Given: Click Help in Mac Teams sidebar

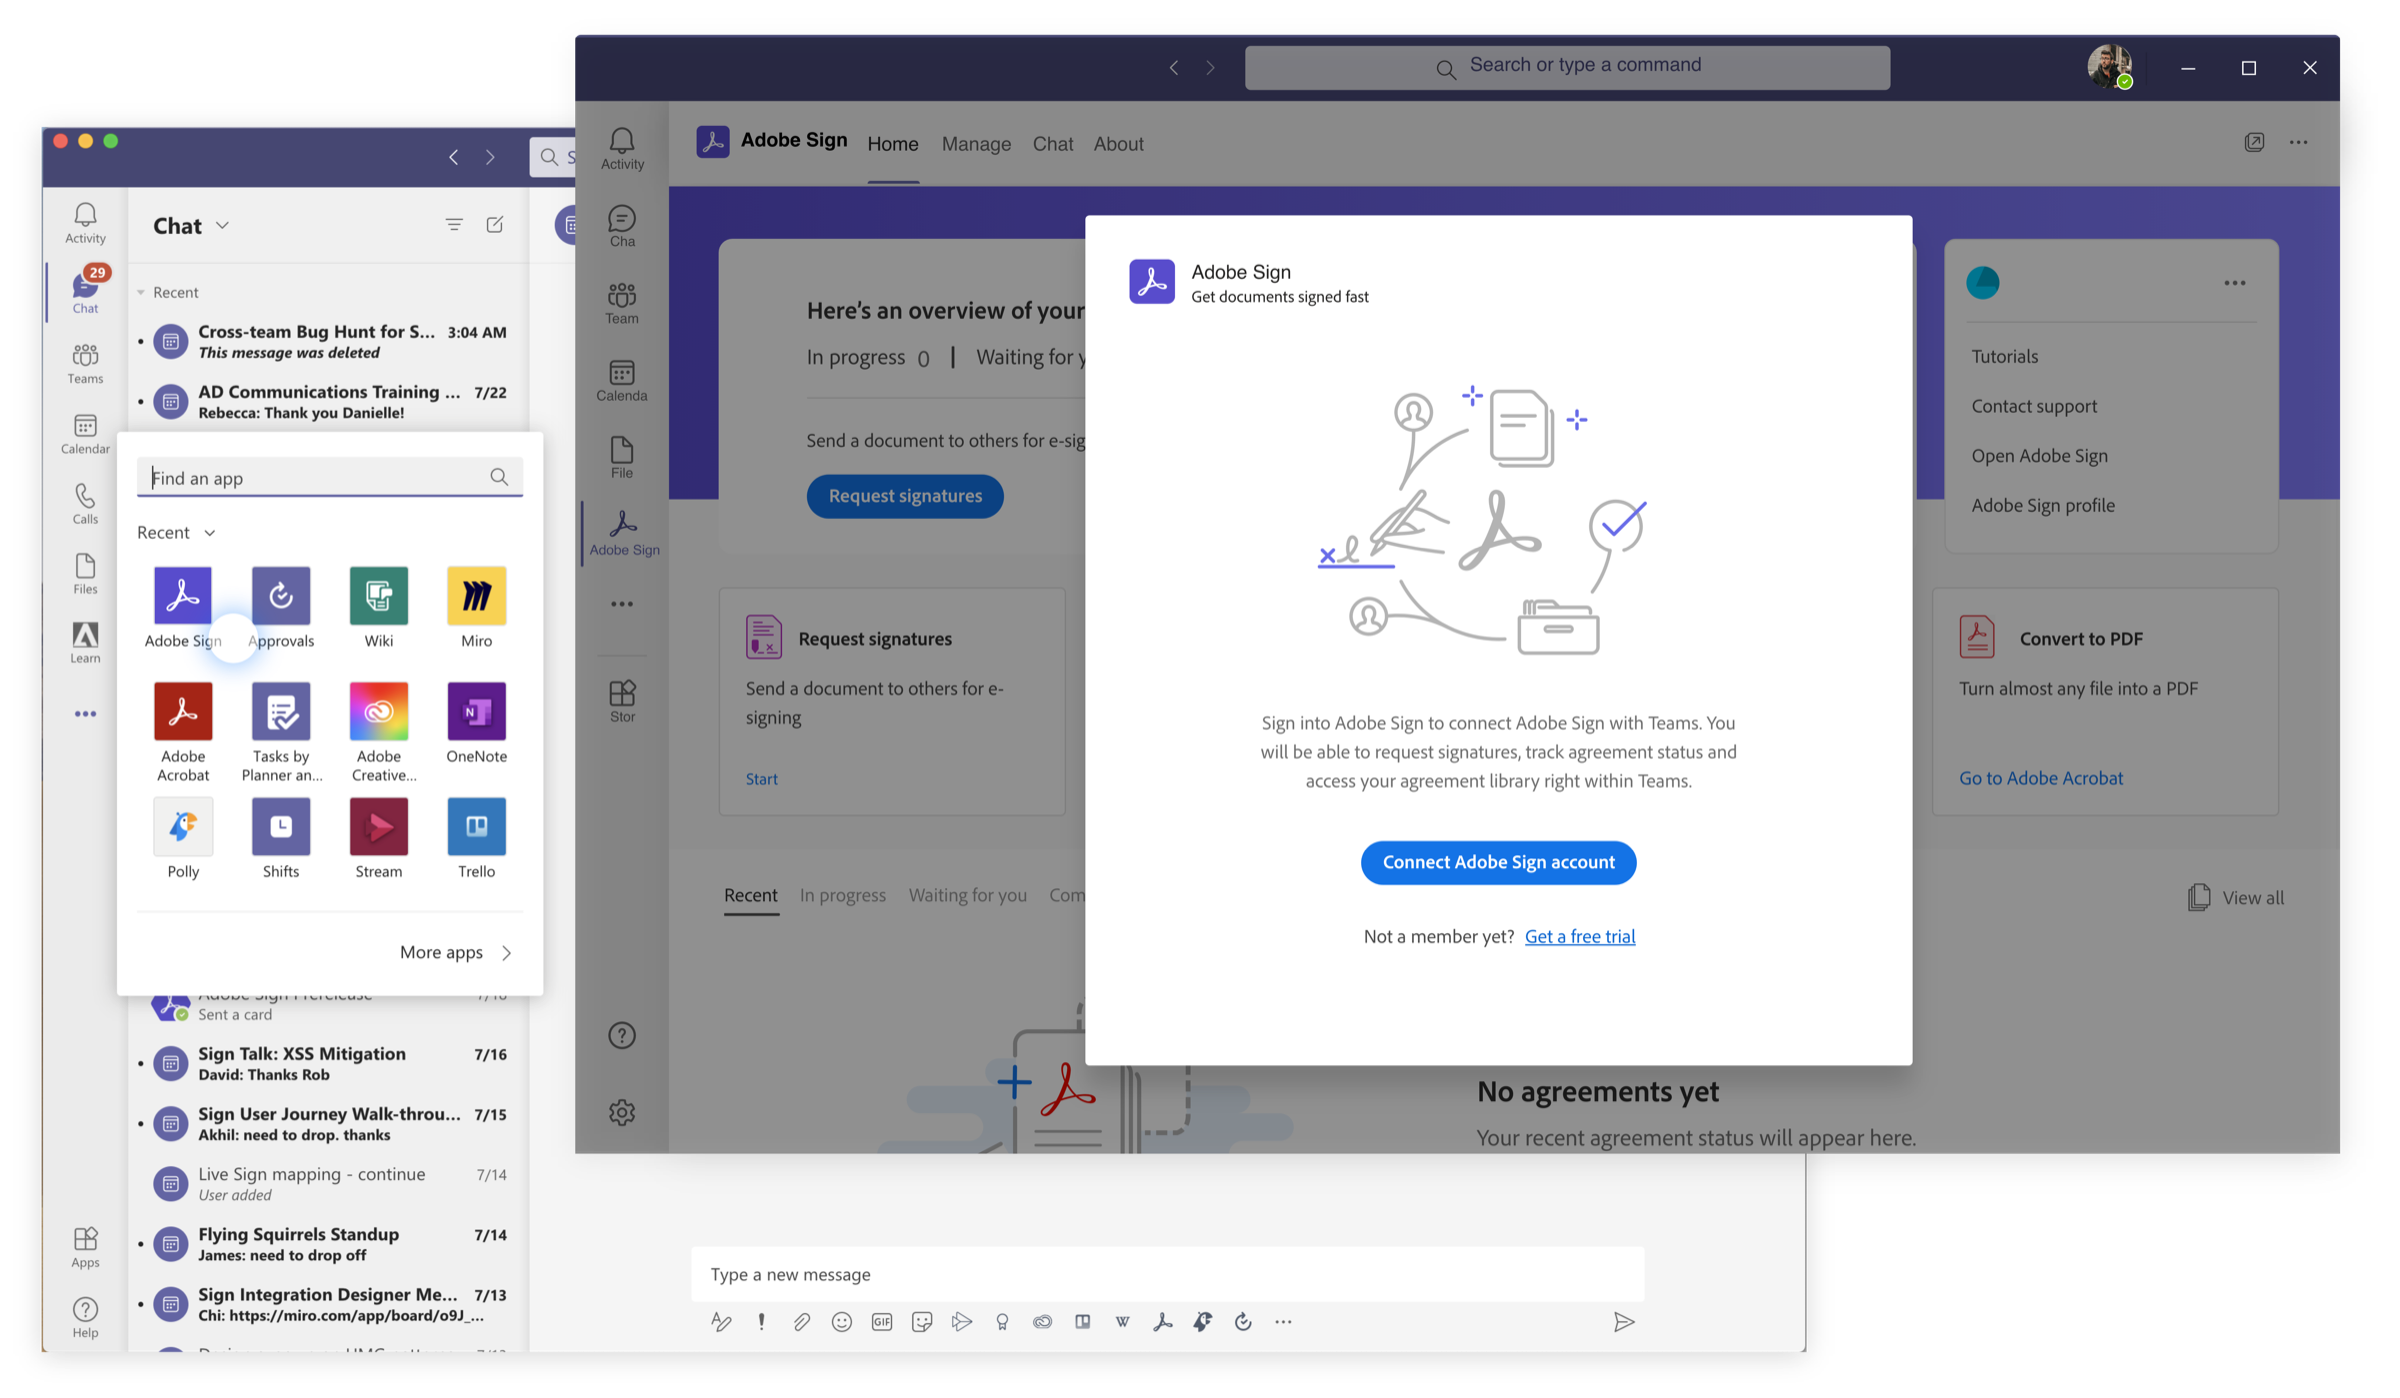Looking at the screenshot, I should [x=85, y=1317].
